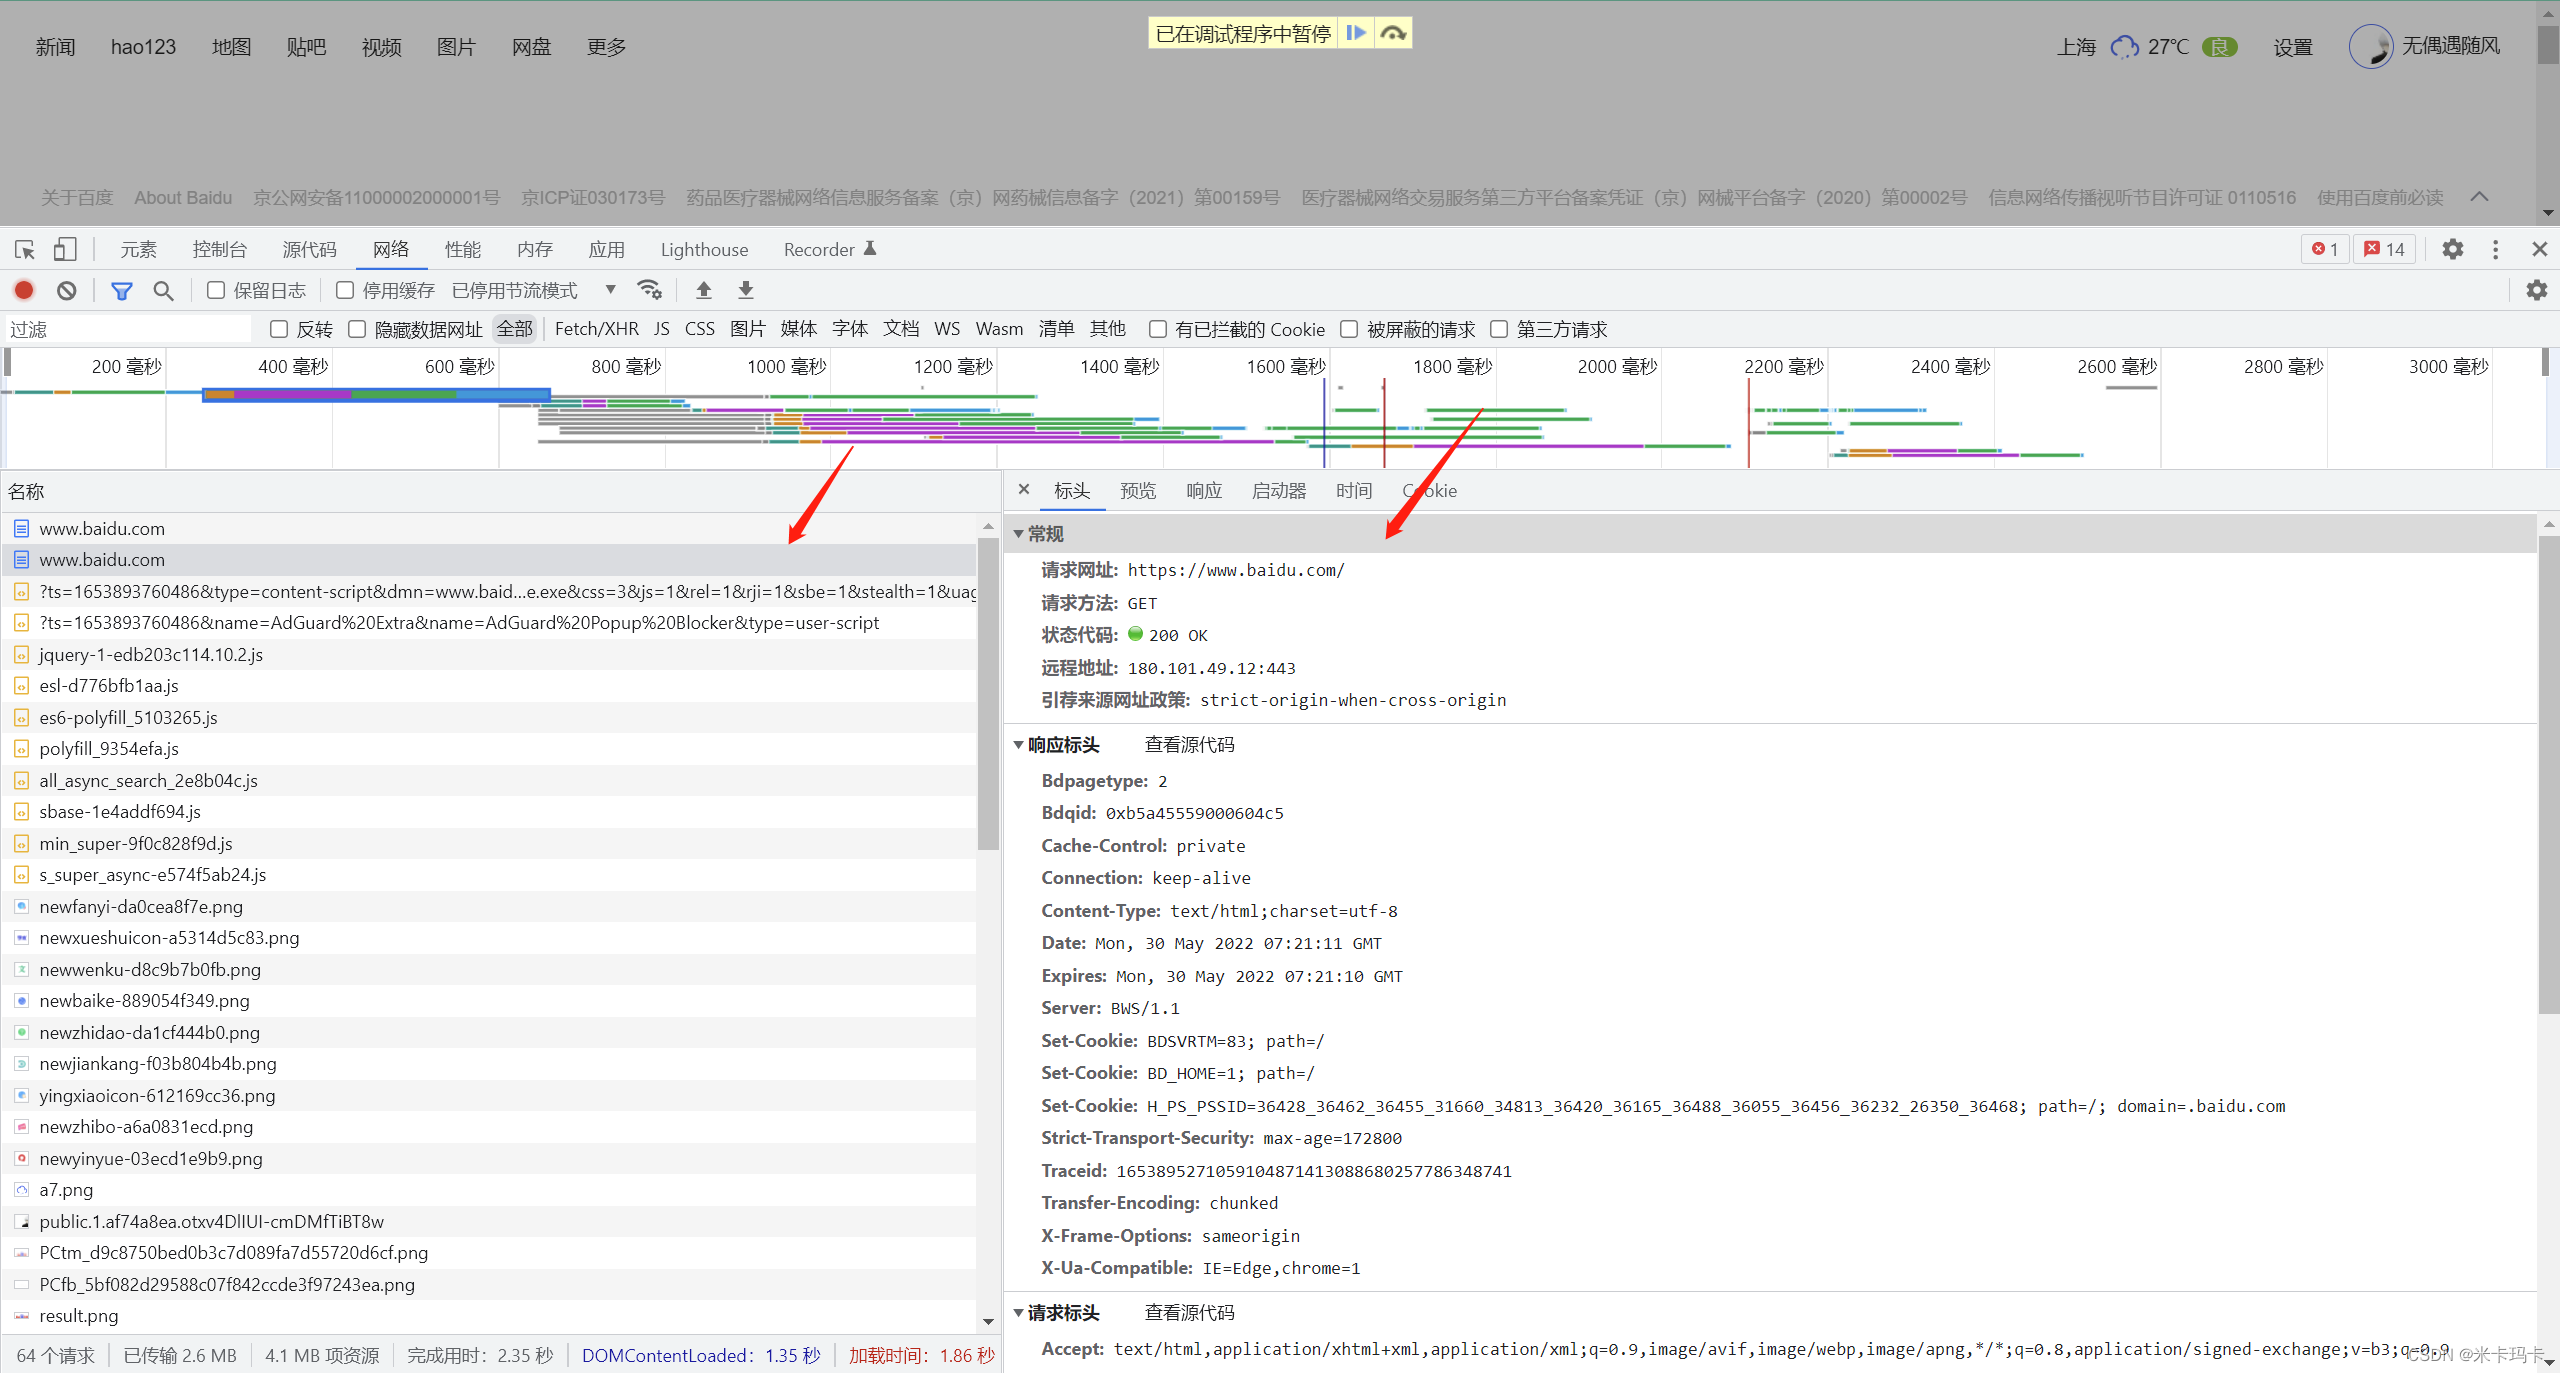Toggle the network filter funnel icon
Image resolution: width=2560 pixels, height=1373 pixels.
tap(122, 290)
